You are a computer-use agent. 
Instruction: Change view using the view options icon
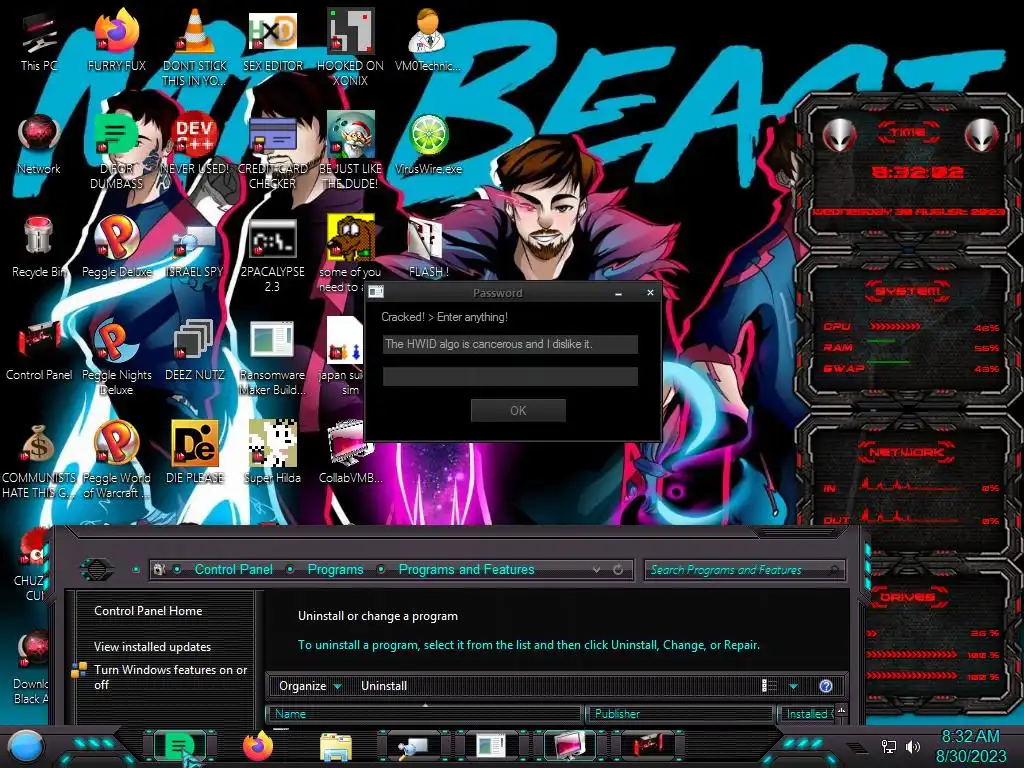click(x=769, y=686)
